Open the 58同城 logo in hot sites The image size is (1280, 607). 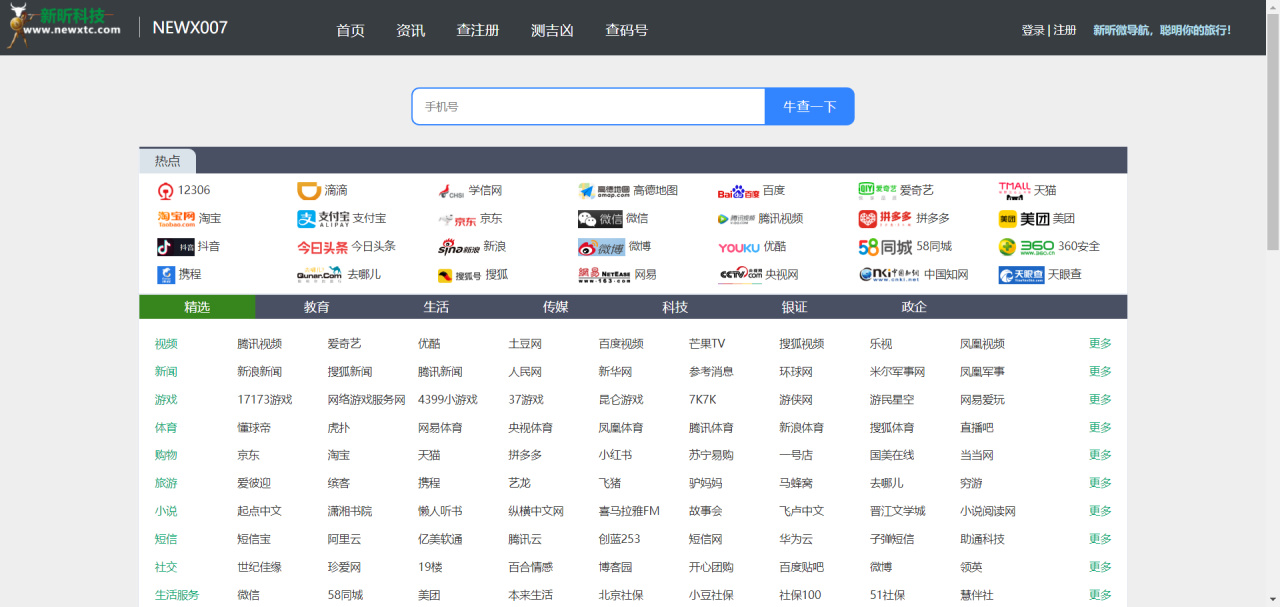tap(885, 247)
